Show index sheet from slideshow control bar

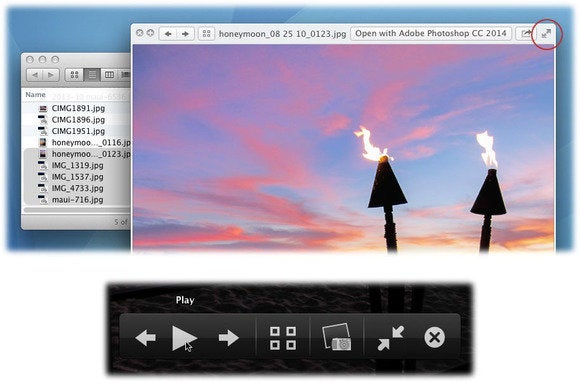pyautogui.click(x=283, y=338)
